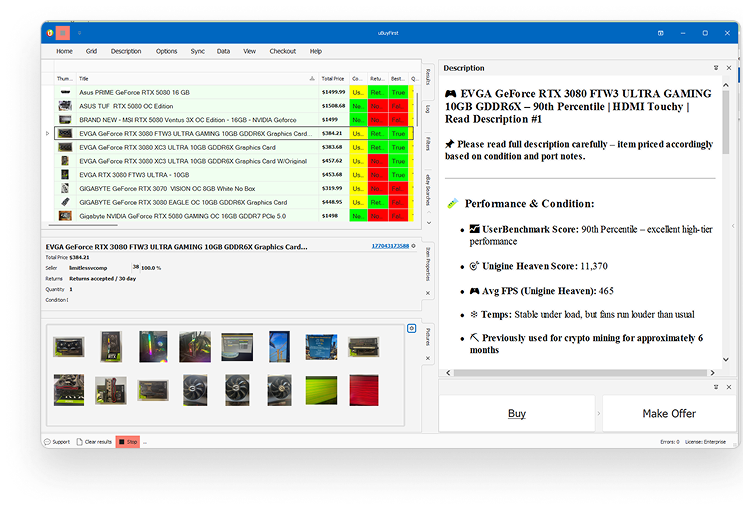Open the solid green striped picture thumbnail

tap(321, 391)
